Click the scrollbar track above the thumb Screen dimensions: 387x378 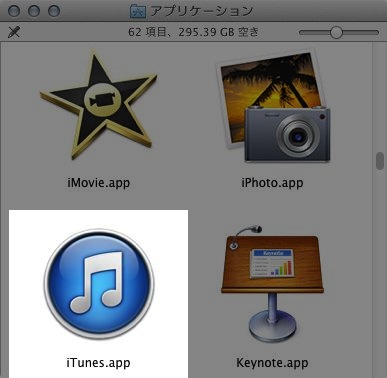(x=380, y=97)
